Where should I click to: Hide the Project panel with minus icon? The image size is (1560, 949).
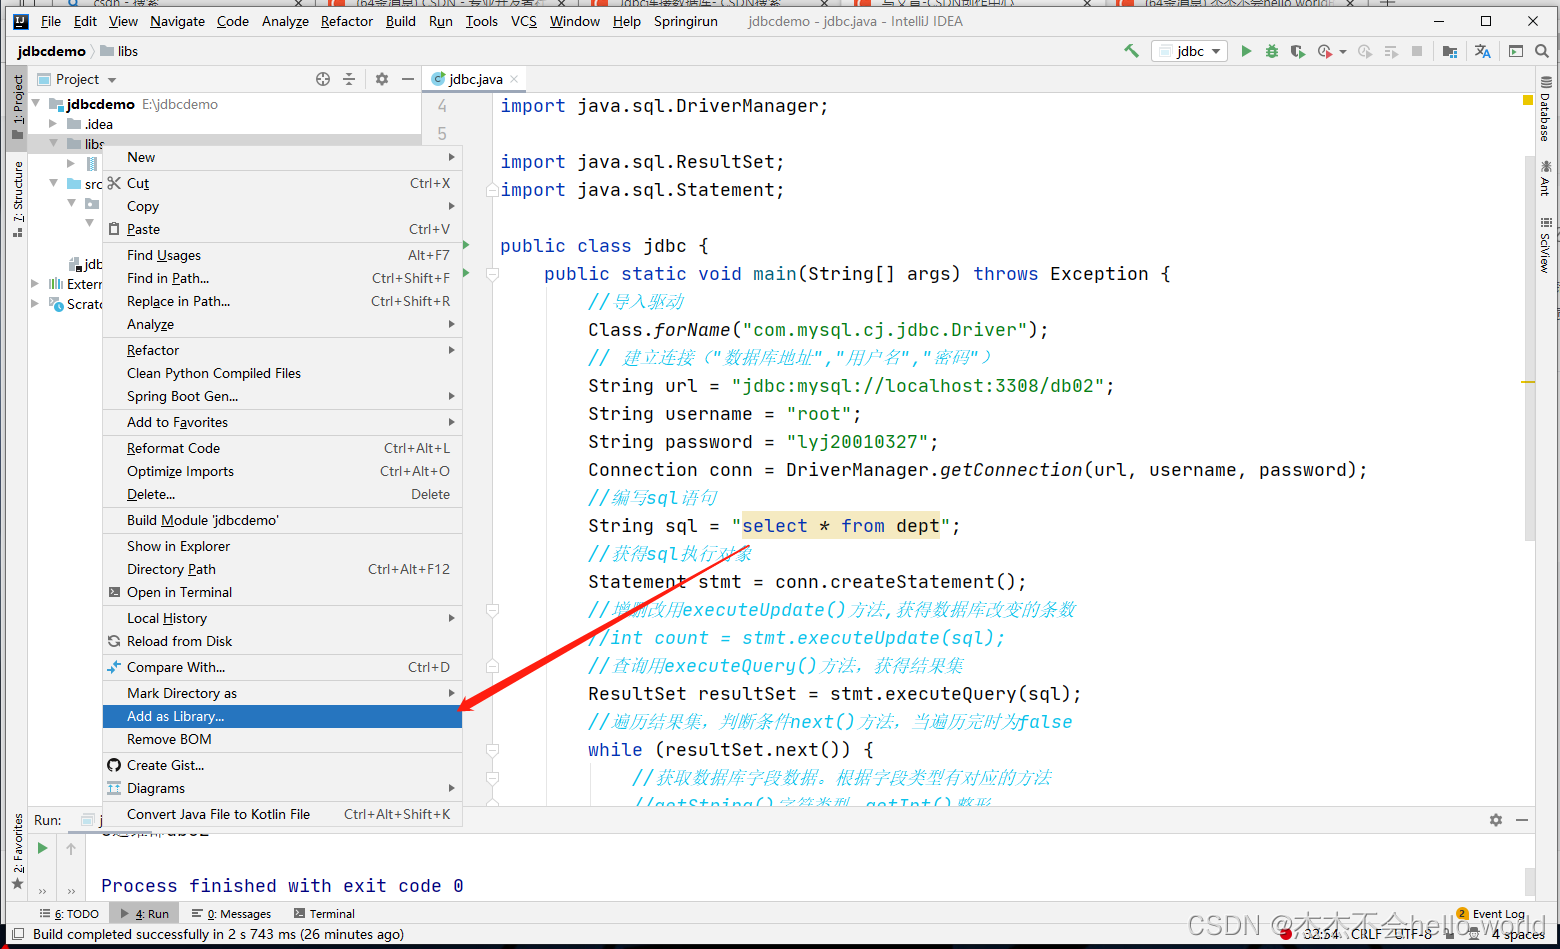[x=408, y=79]
